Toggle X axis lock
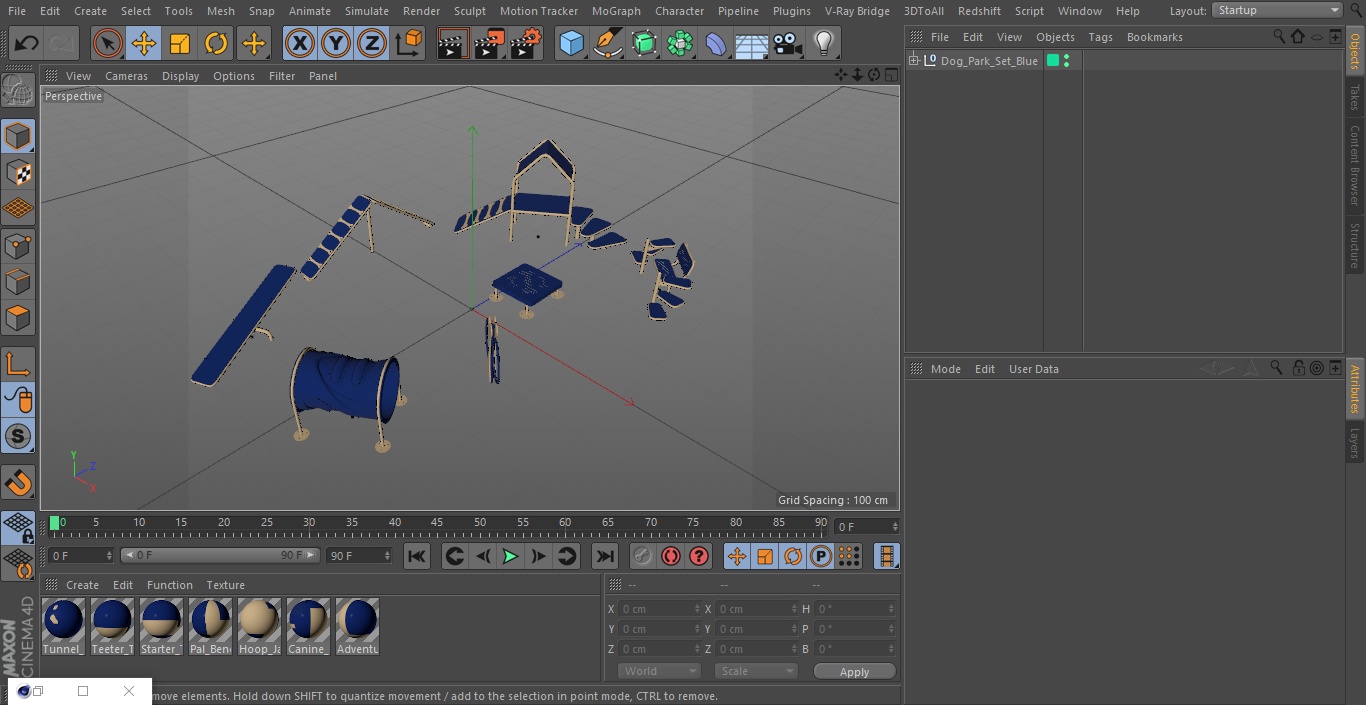1366x705 pixels. [x=299, y=43]
